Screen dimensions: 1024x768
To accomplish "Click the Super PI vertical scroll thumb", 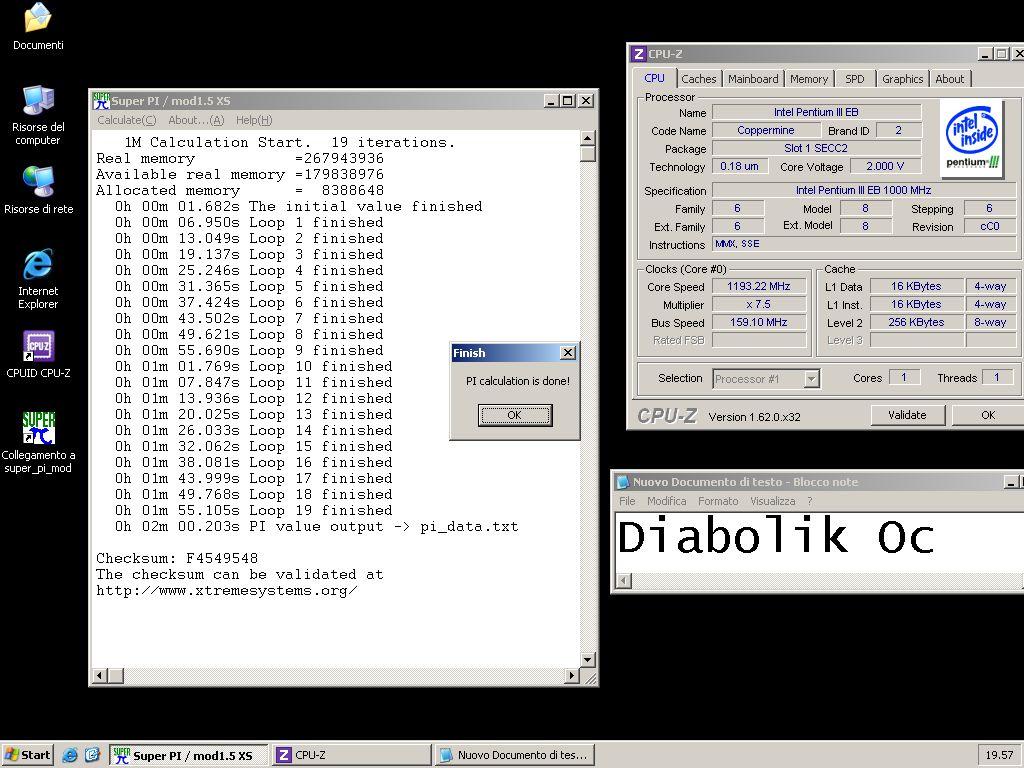I will [x=587, y=153].
